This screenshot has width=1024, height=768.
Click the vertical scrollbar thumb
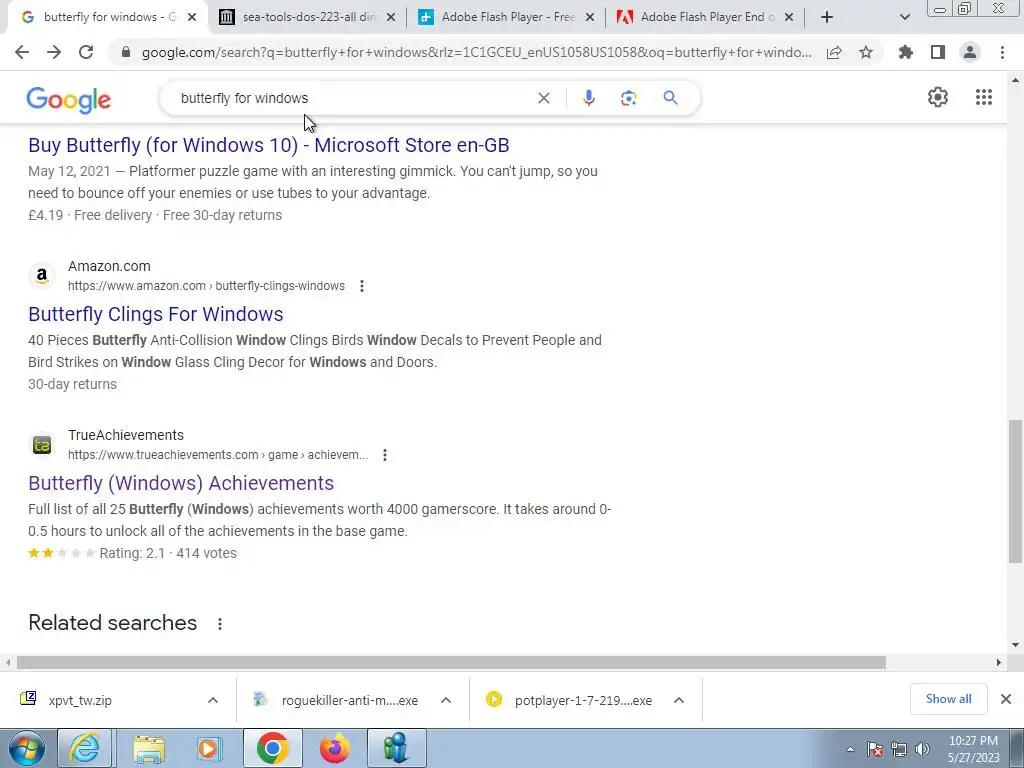coord(1015,491)
